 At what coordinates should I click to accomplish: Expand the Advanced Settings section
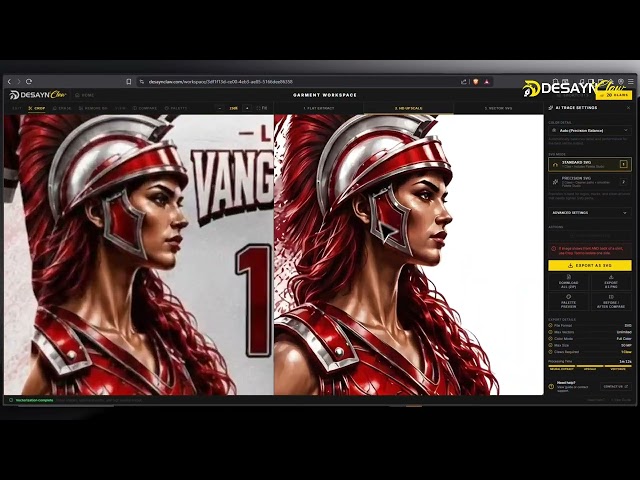pyautogui.click(x=590, y=213)
